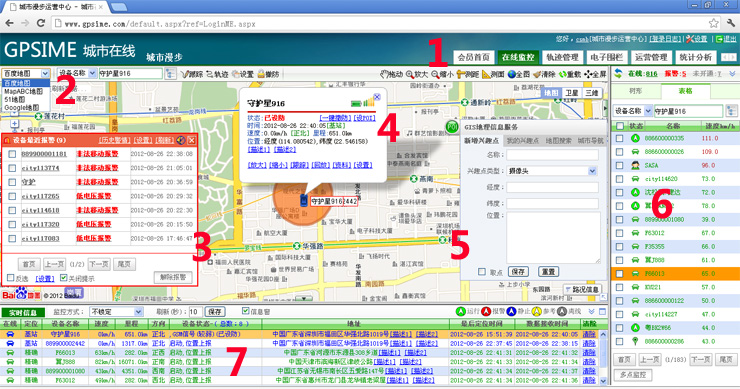Close the 守护星916 info popup
The height and width of the screenshot is (389, 740).
click(377, 96)
